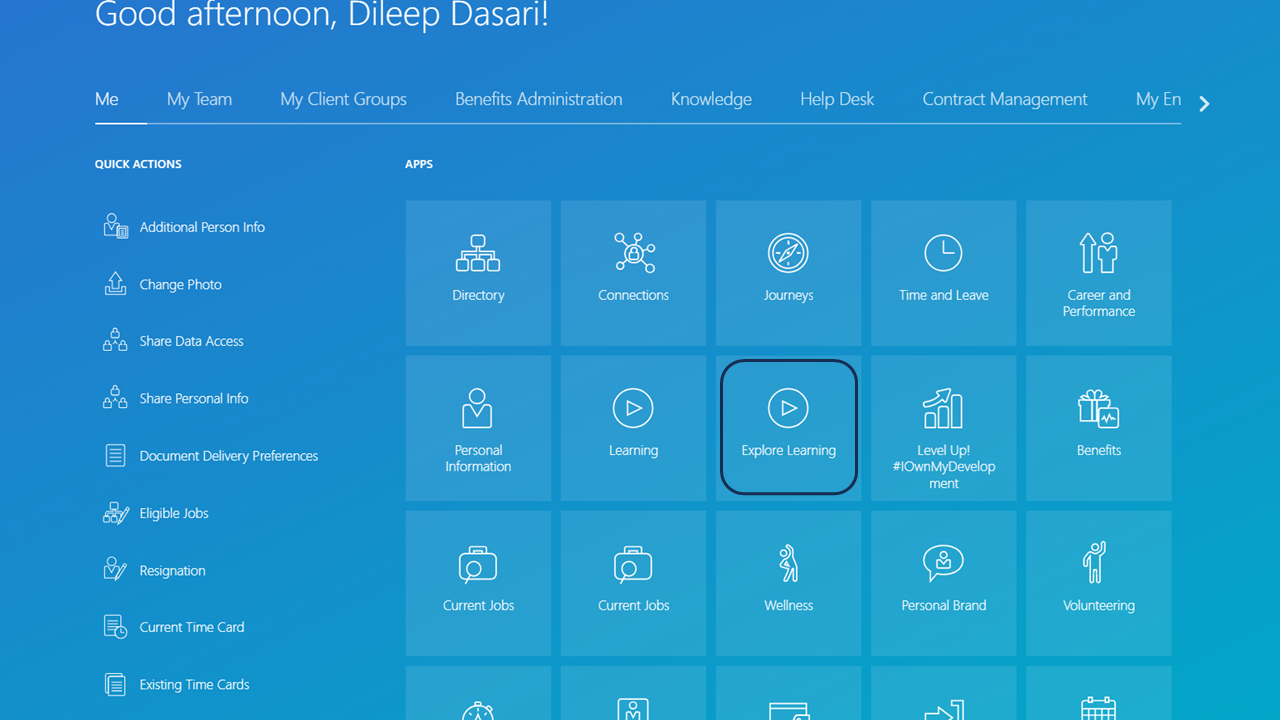Open the Benefits gift box app icon
Screen dimensions: 1280x720
(1098, 408)
